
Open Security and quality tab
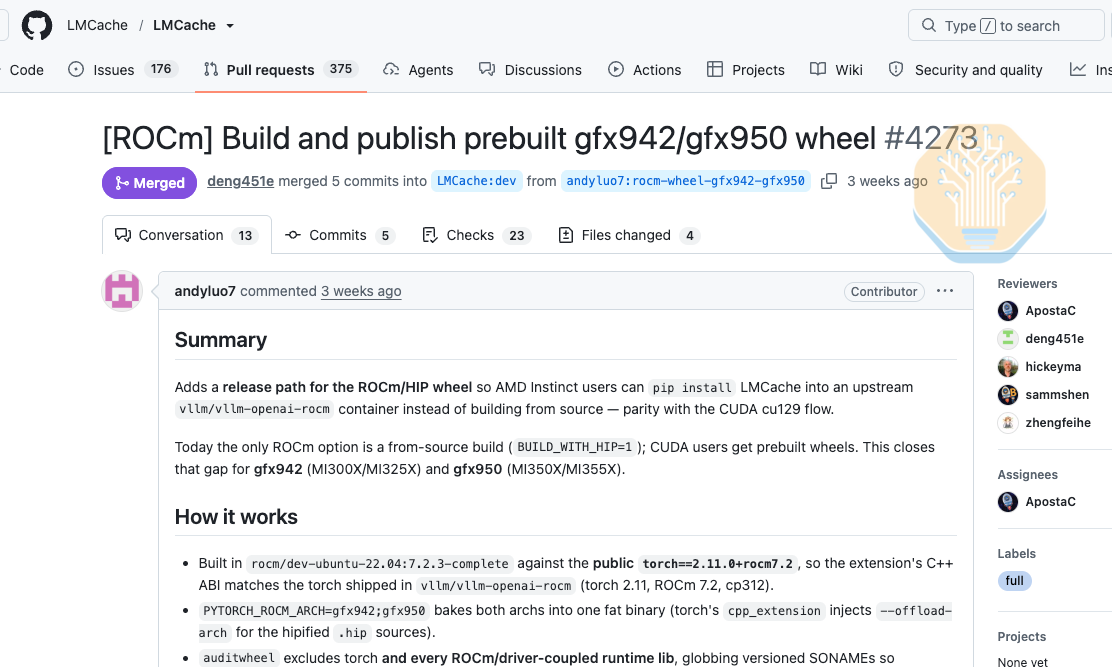(965, 69)
